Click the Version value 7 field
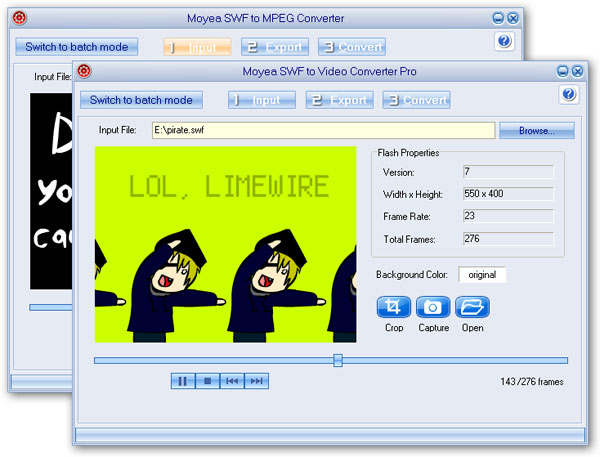Image resolution: width=600 pixels, height=457 pixels. pyautogui.click(x=508, y=172)
